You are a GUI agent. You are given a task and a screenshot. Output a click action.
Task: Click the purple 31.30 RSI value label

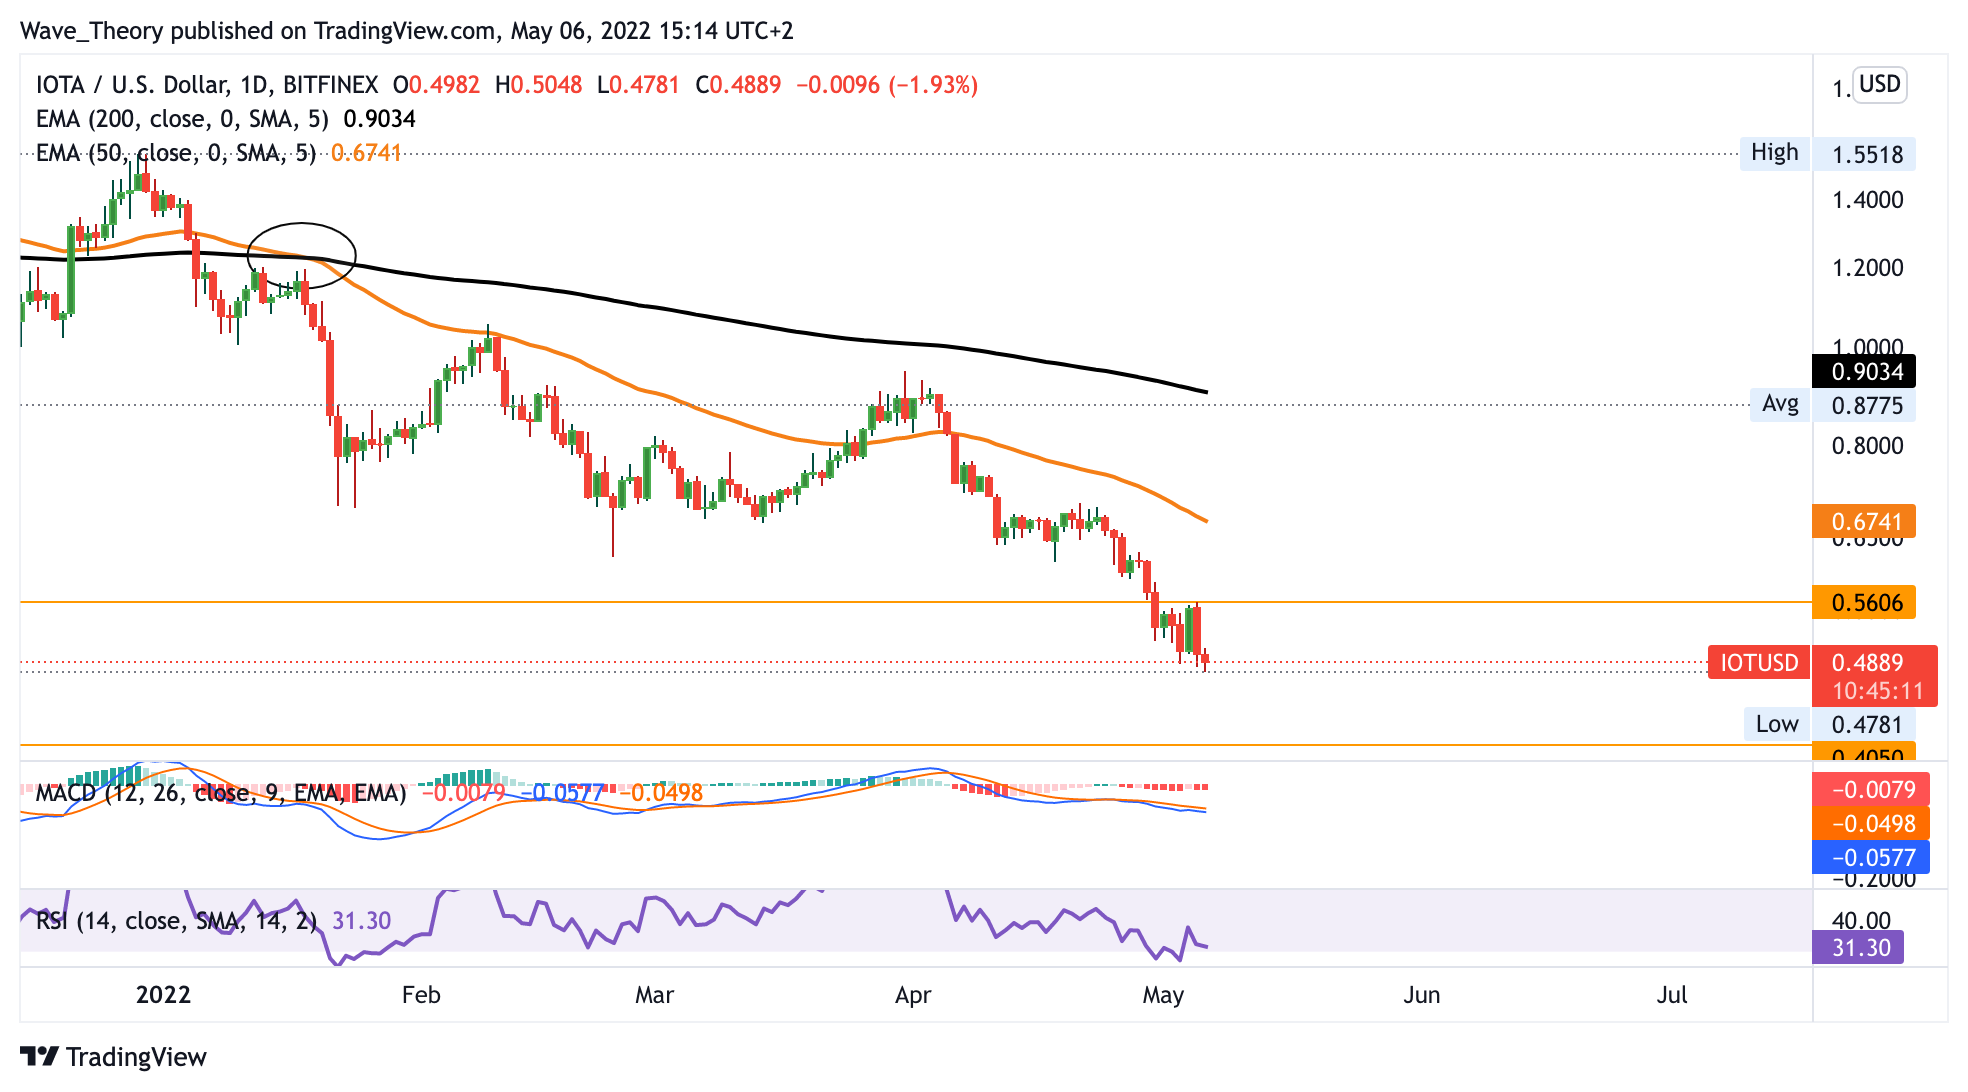click(x=1859, y=948)
